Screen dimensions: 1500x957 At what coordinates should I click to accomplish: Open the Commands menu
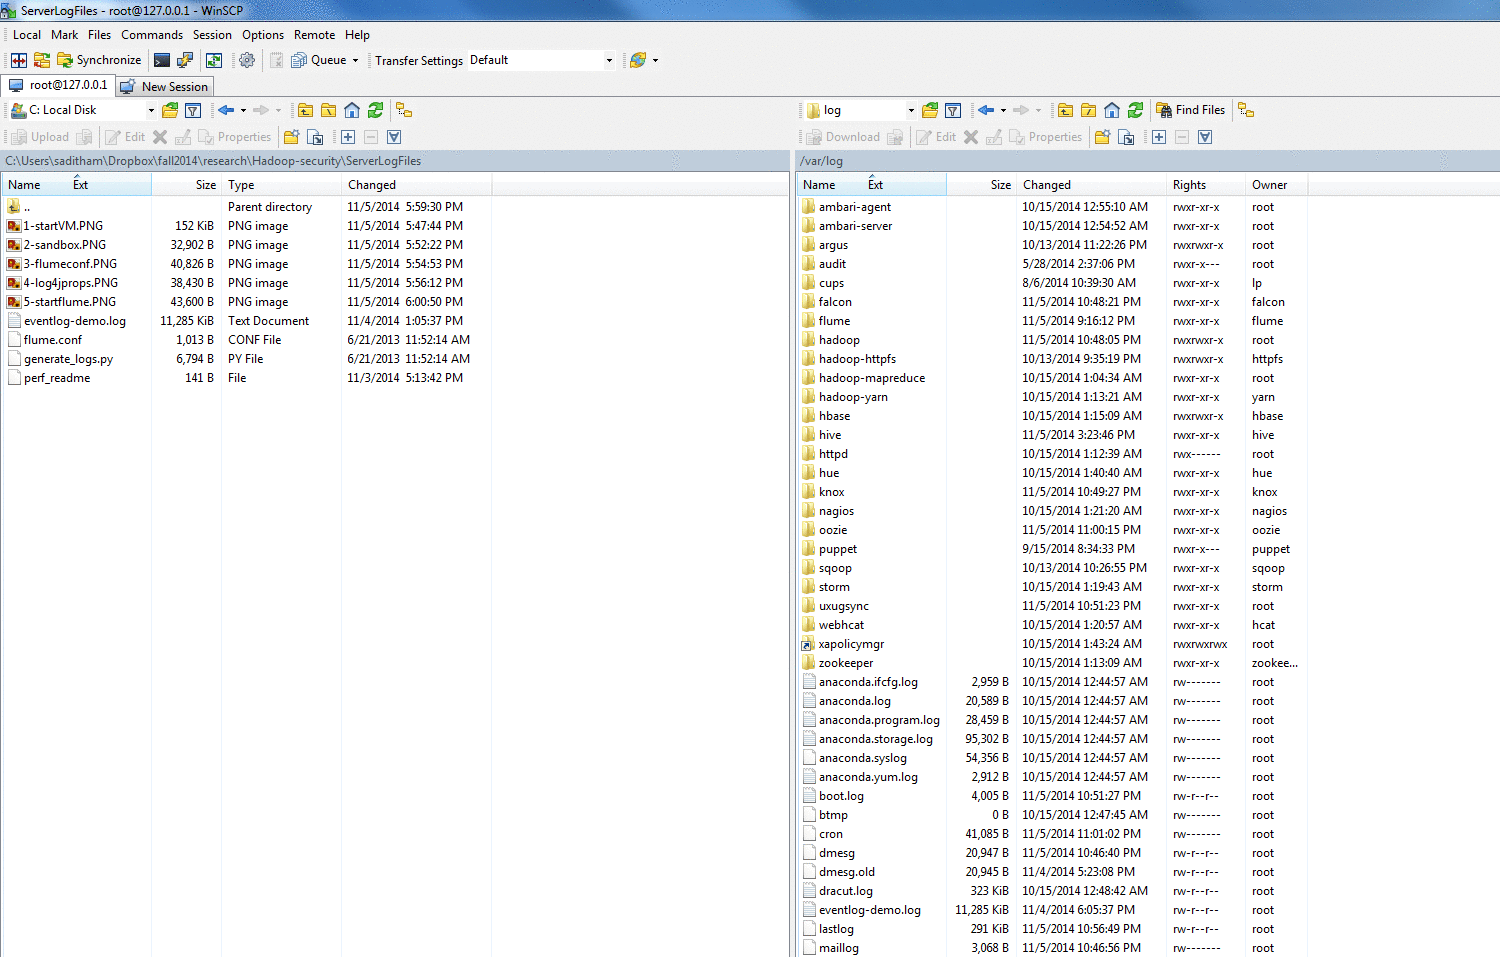click(x=152, y=35)
